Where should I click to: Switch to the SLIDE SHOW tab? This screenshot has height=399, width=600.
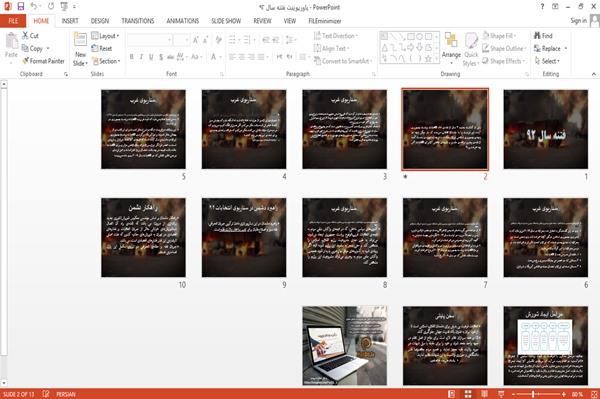pyautogui.click(x=226, y=21)
